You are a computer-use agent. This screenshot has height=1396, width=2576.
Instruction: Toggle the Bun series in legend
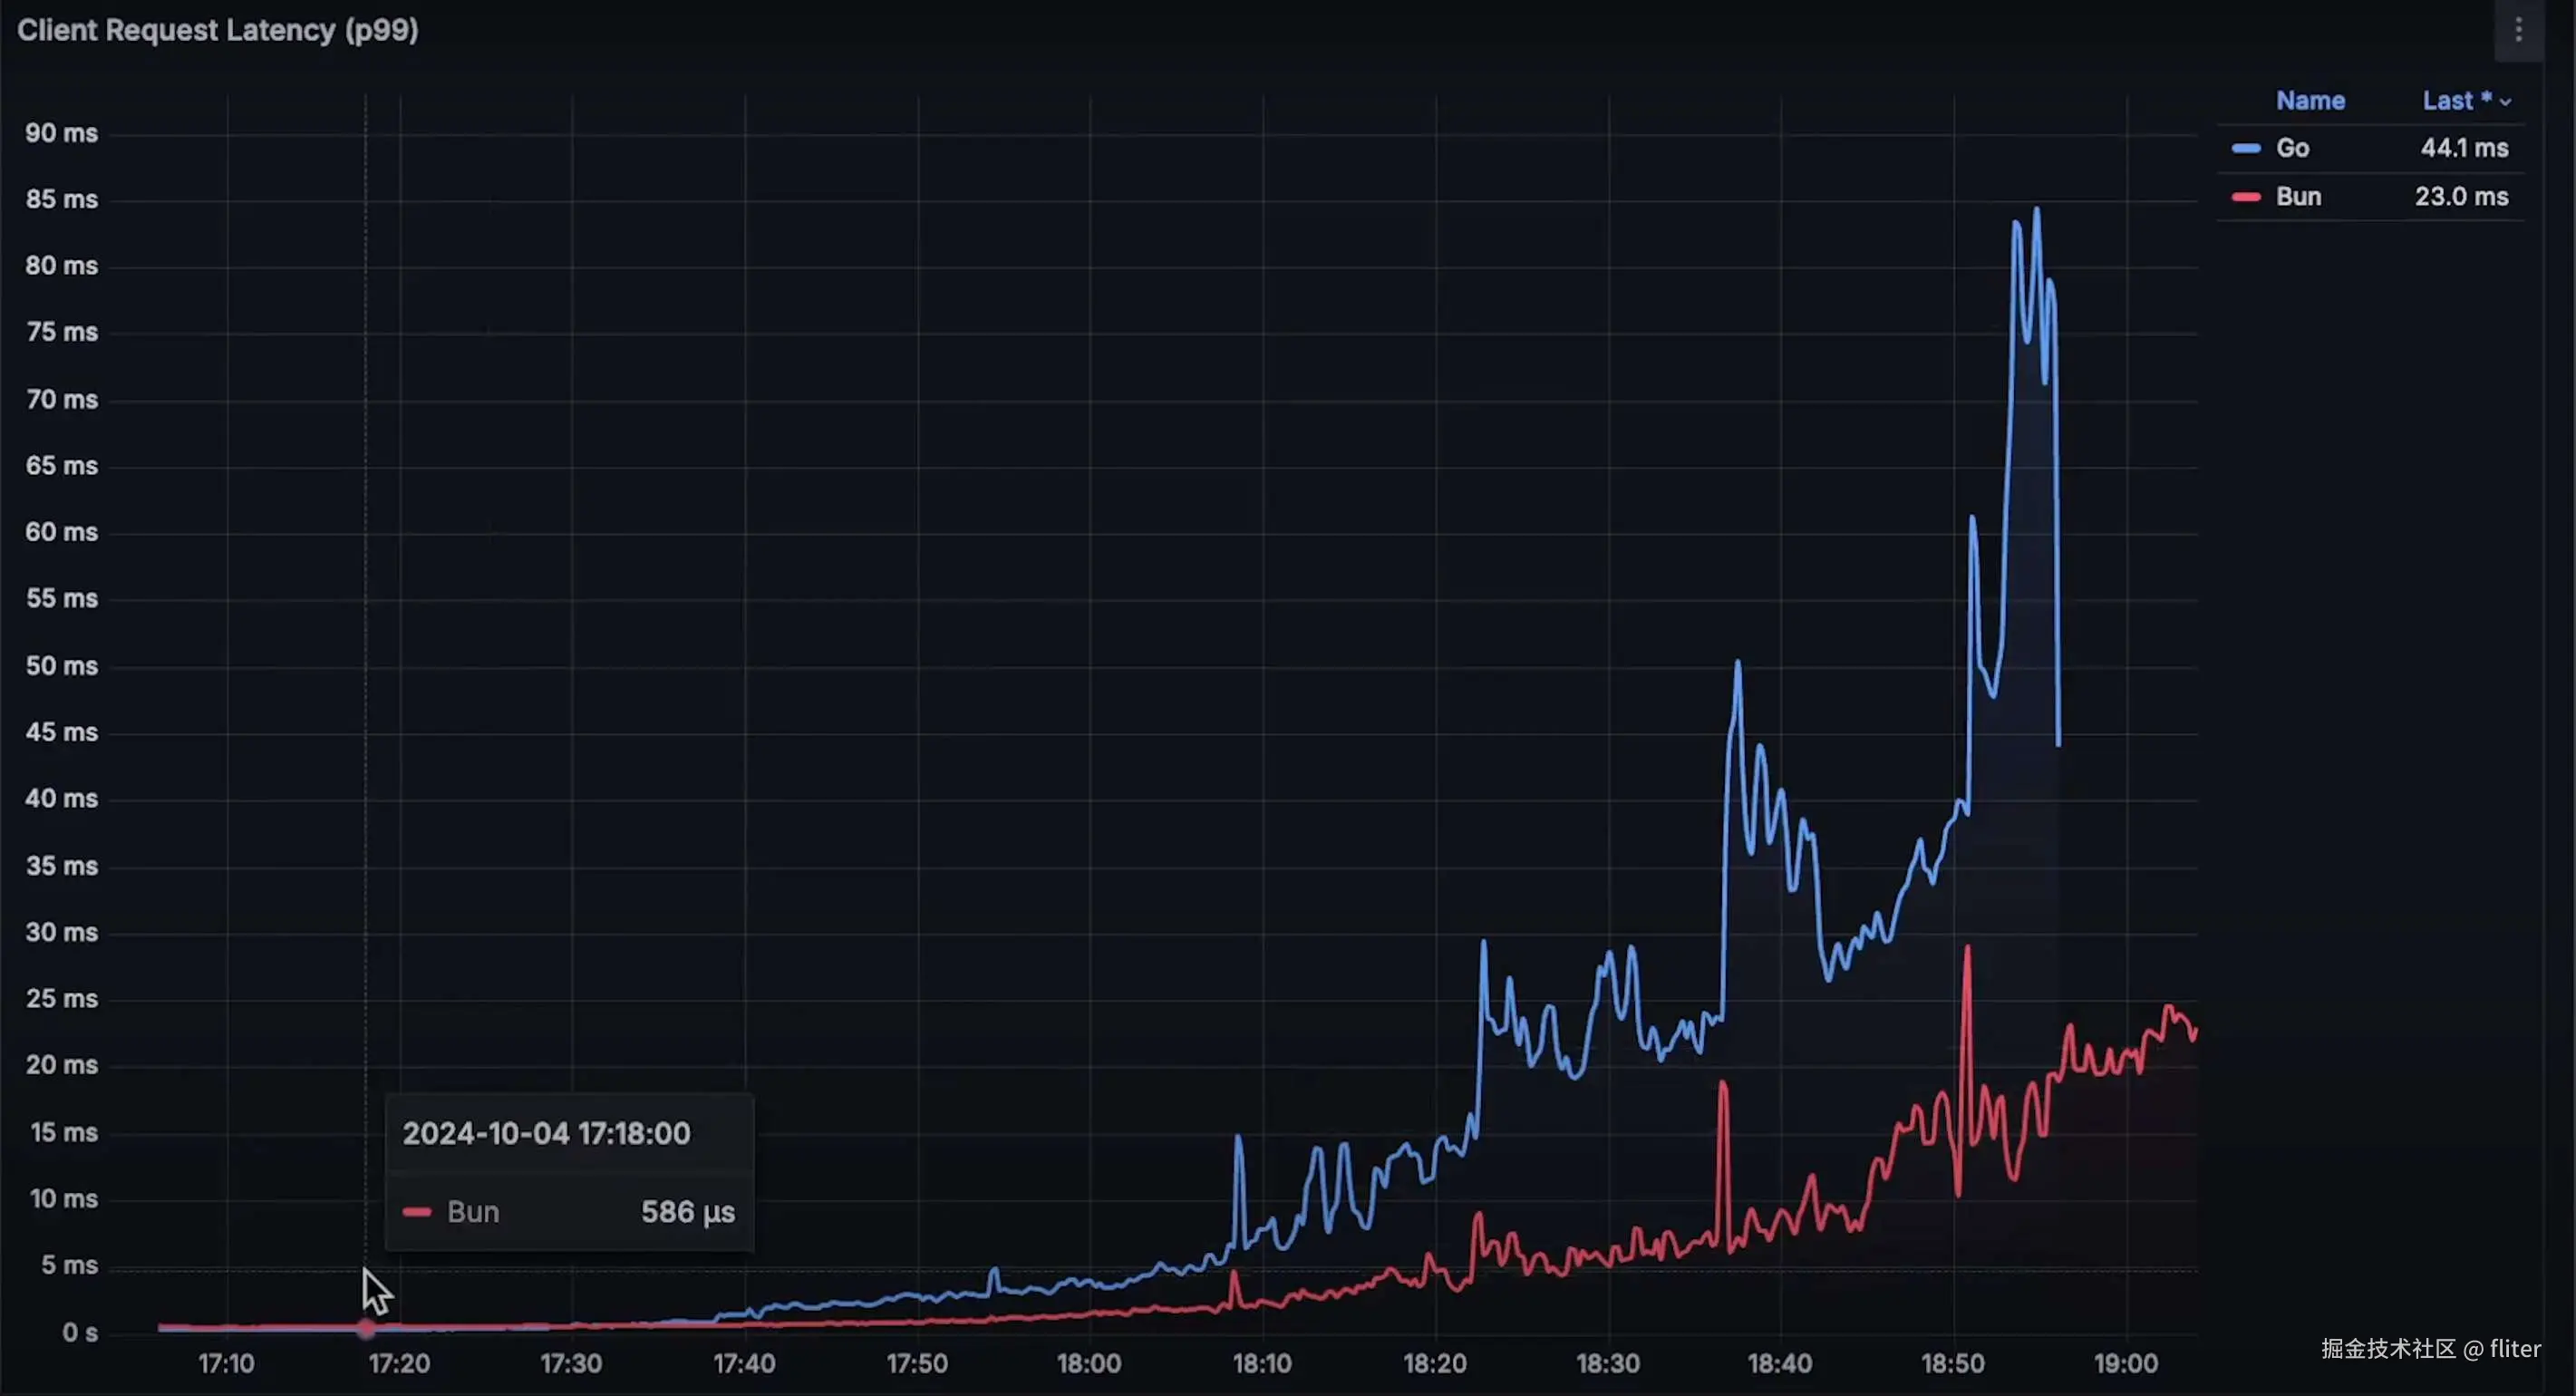tap(2298, 197)
